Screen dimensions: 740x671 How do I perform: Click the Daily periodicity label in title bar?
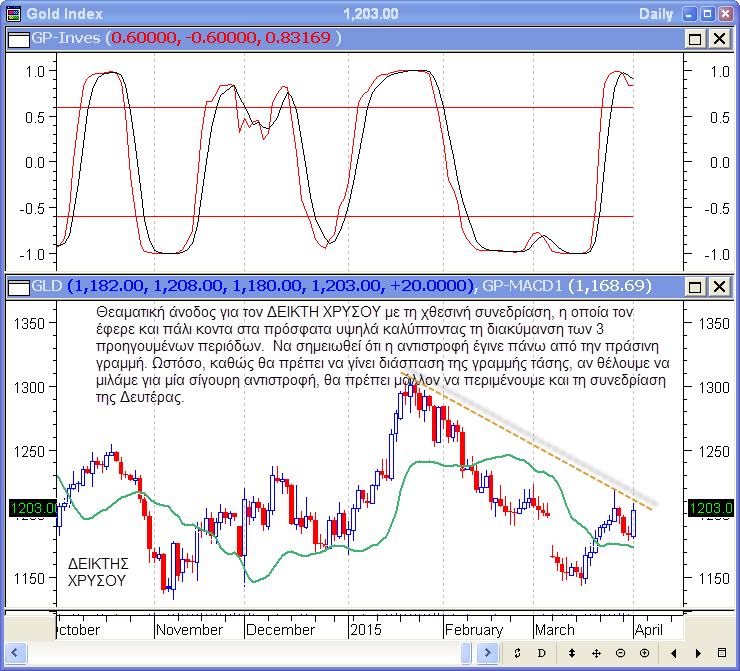[x=656, y=14]
